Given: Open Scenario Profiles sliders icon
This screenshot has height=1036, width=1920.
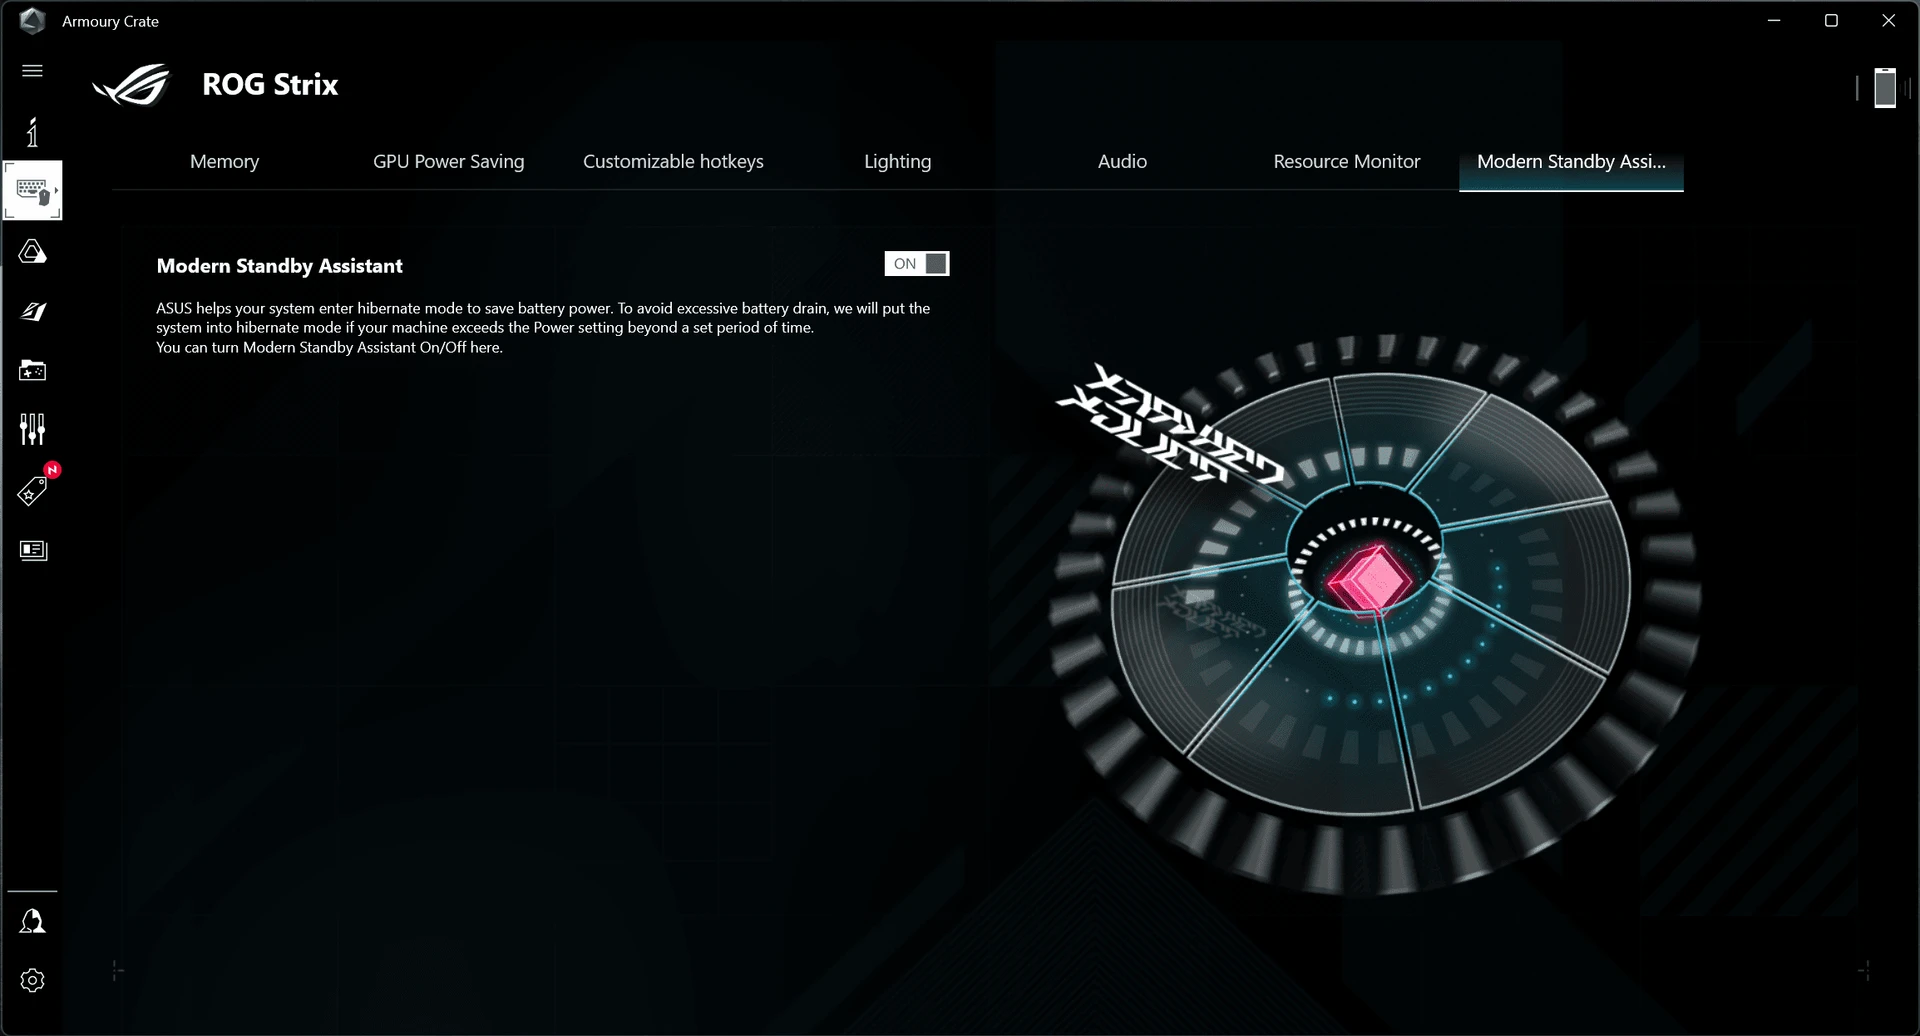Looking at the screenshot, I should point(32,430).
